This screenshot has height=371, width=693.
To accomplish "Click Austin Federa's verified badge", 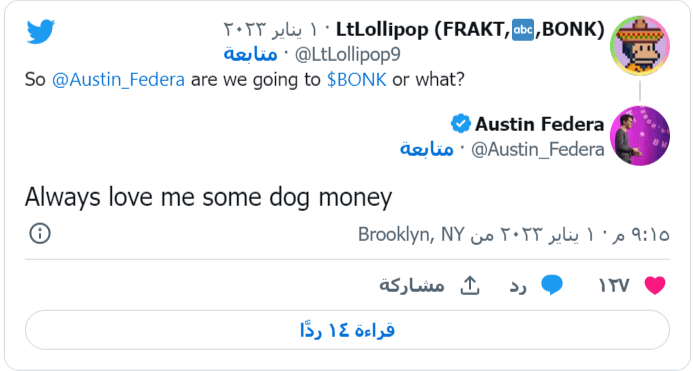I will [x=461, y=123].
